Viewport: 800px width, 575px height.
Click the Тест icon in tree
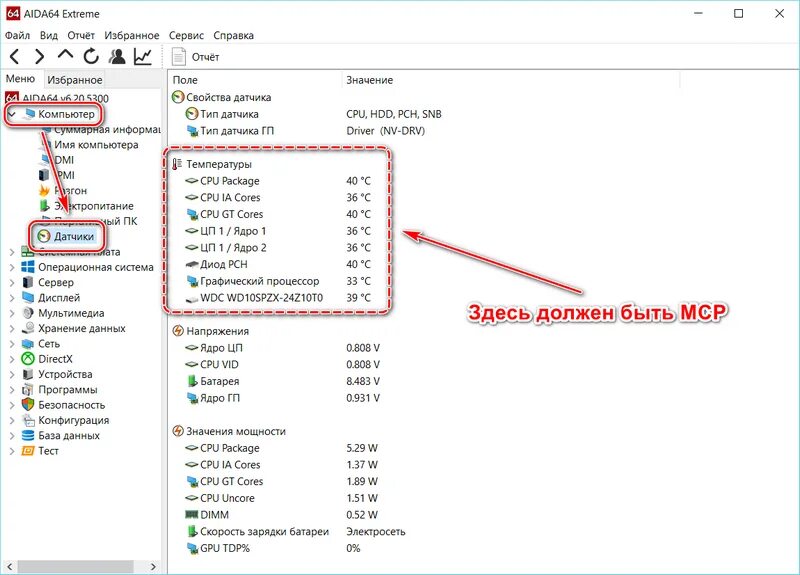click(28, 451)
